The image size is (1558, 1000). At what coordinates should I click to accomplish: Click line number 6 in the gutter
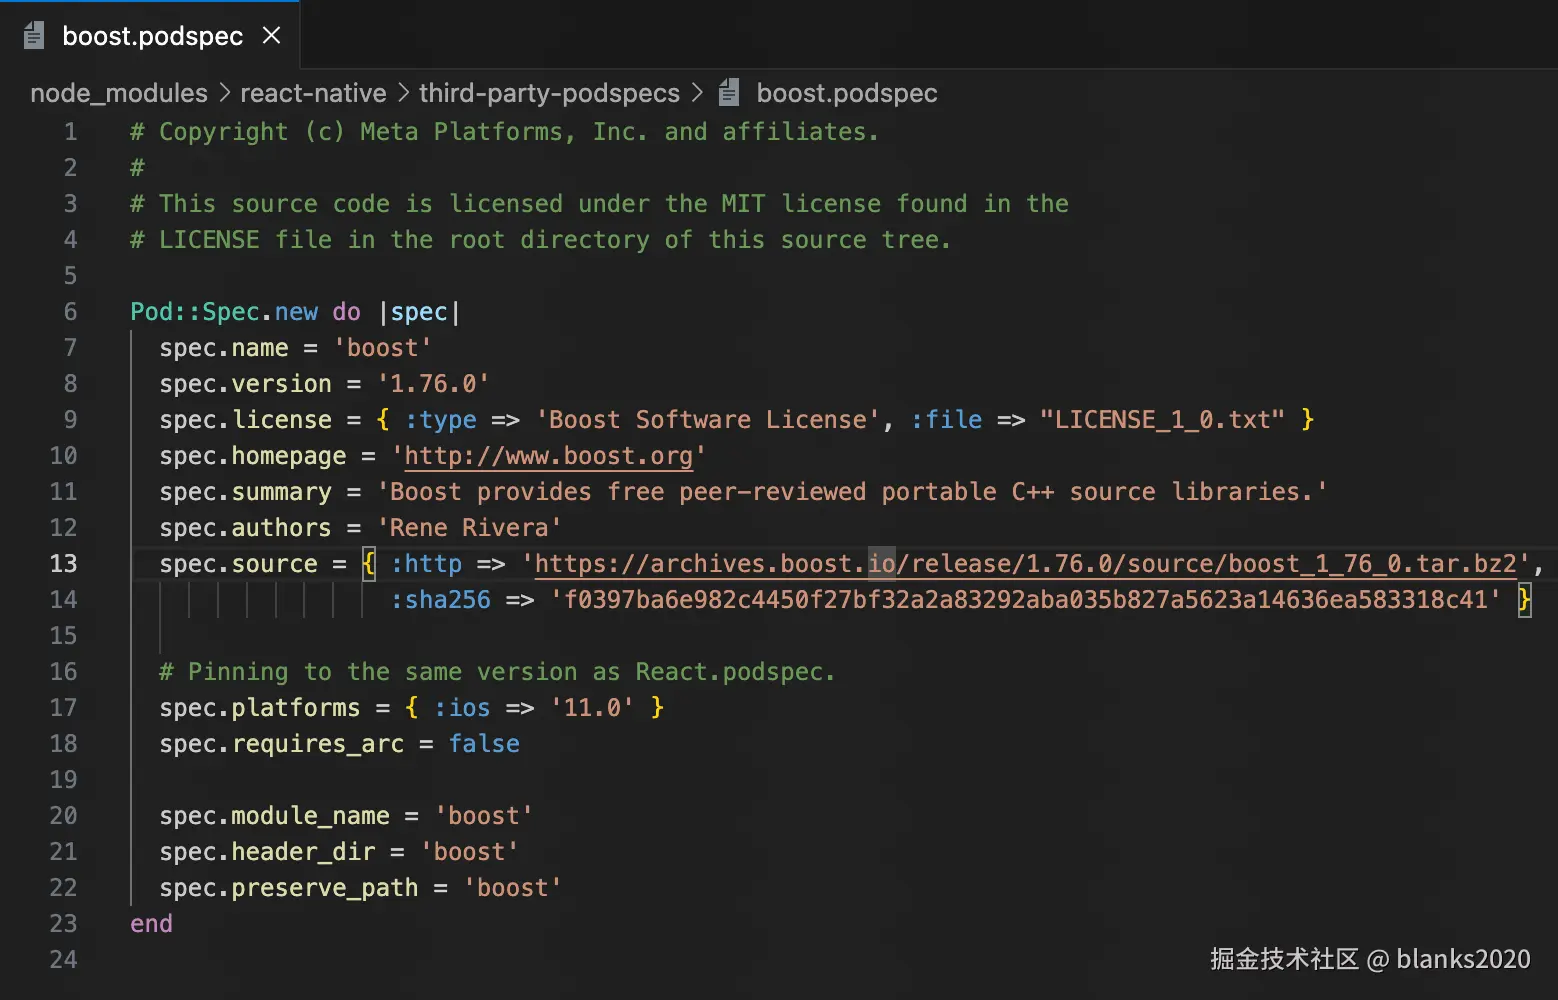(x=70, y=312)
